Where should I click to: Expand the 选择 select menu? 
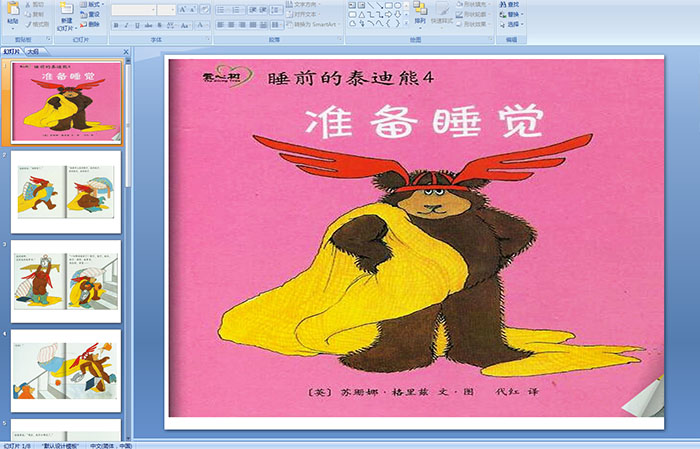512,24
